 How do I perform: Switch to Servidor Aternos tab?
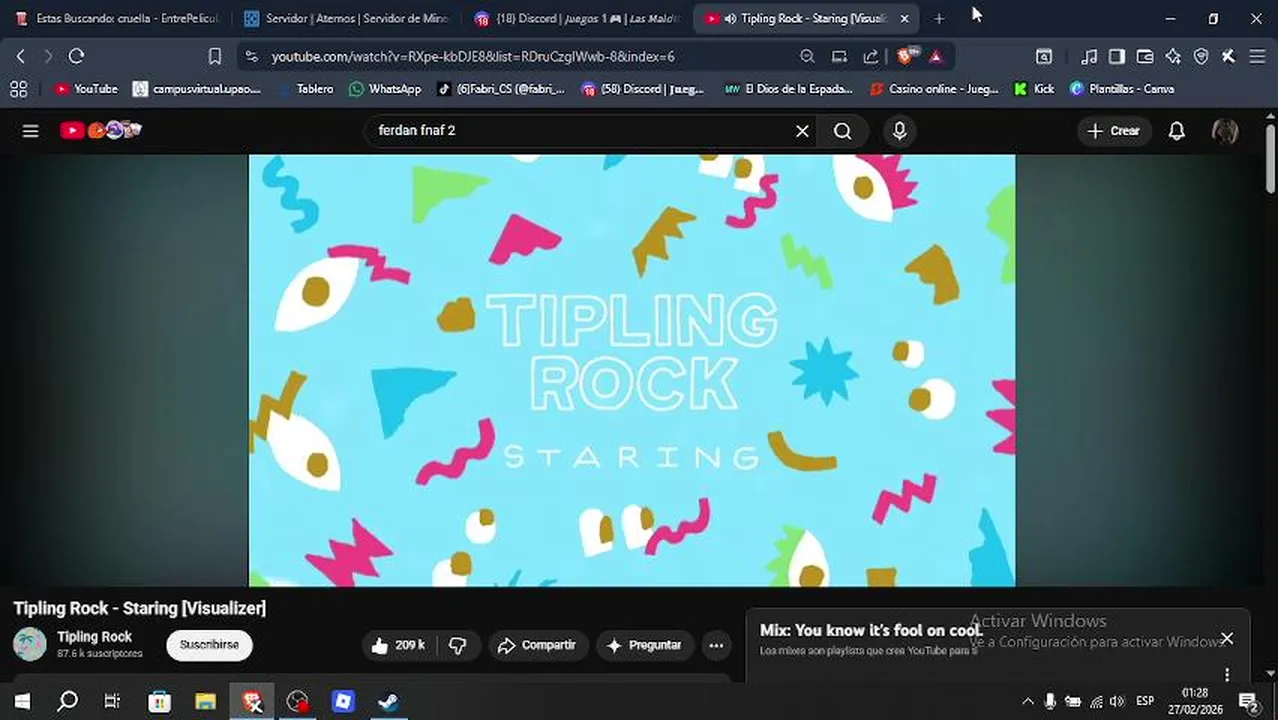click(347, 18)
